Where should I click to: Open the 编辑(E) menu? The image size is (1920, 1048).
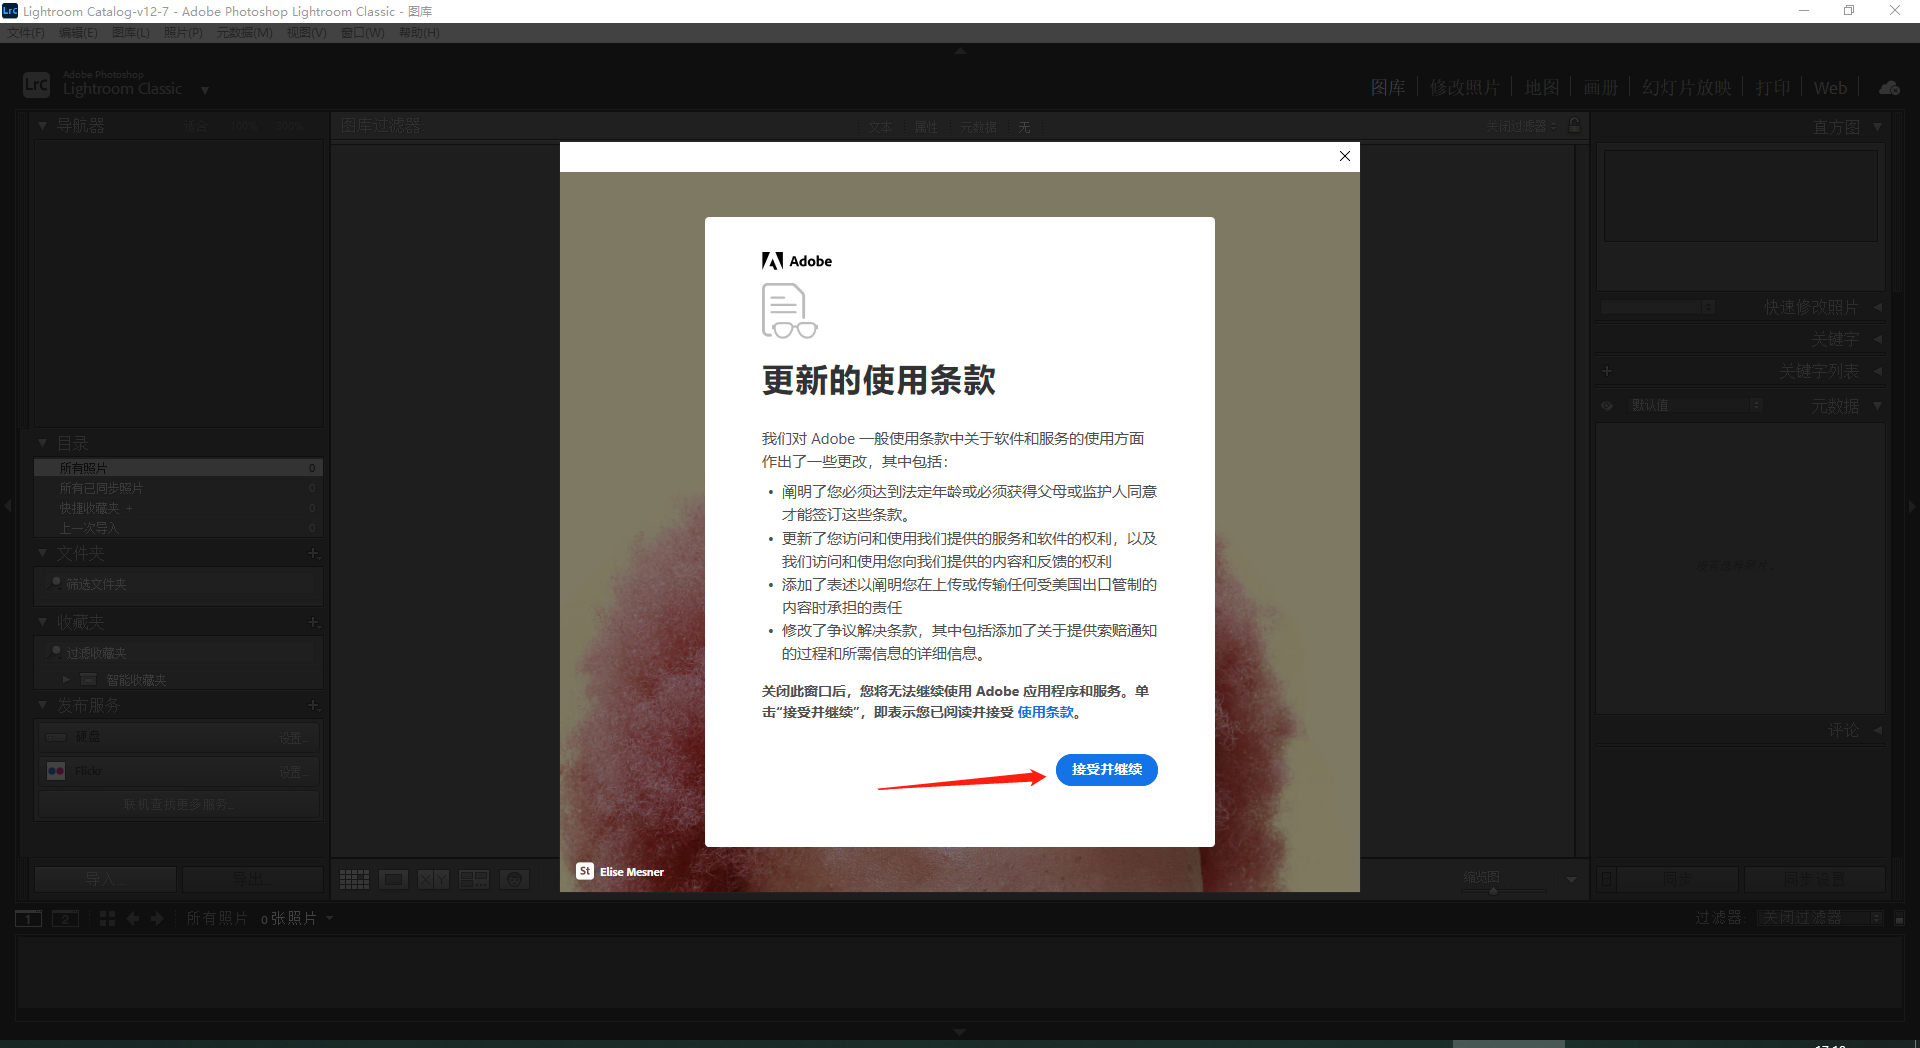(78, 33)
